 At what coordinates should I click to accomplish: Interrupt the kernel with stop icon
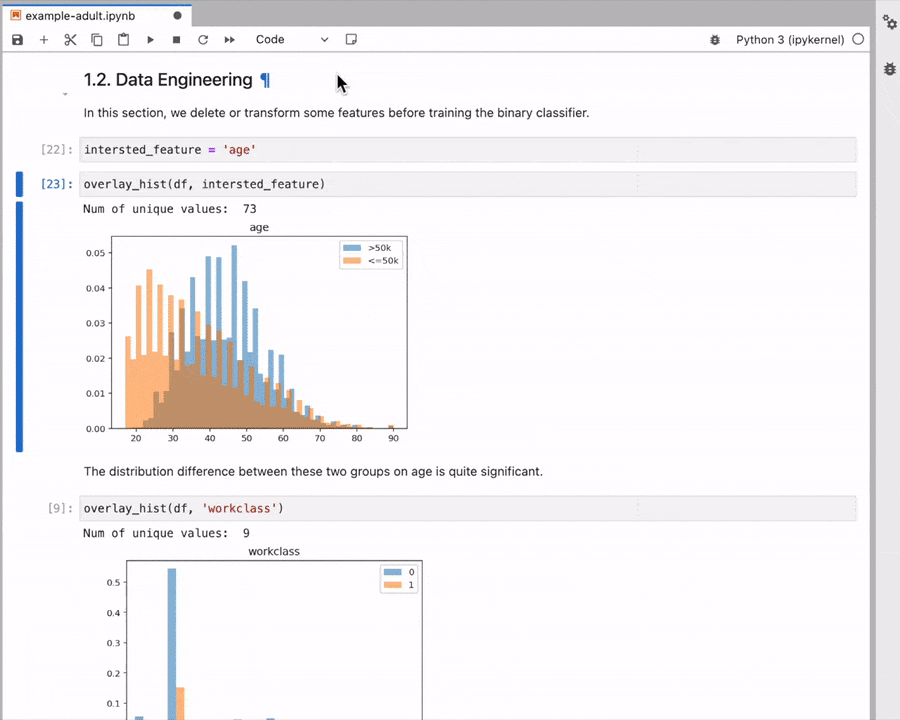tap(177, 40)
